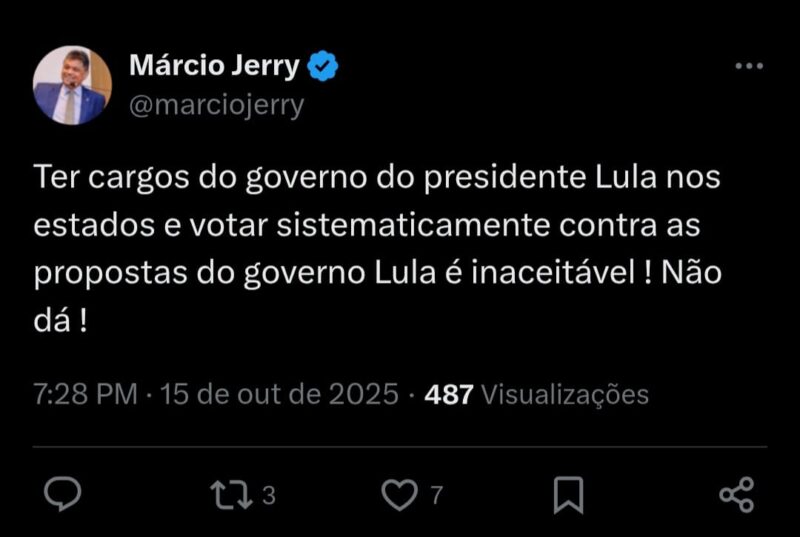Click the blue verified badge
This screenshot has width=800, height=537.
(x=323, y=67)
